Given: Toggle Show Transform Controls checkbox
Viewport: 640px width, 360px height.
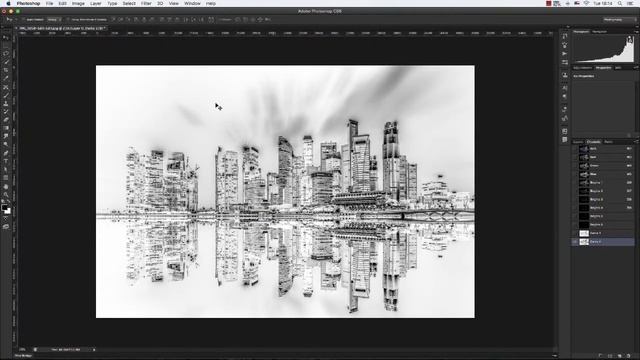Looking at the screenshot, I should 68,19.
